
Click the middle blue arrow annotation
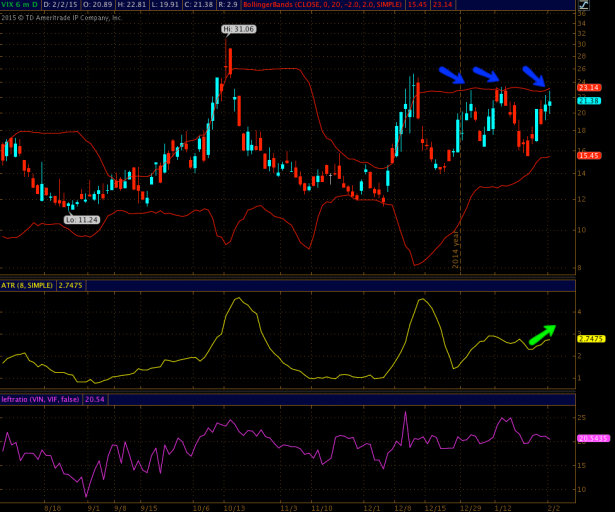486,75
